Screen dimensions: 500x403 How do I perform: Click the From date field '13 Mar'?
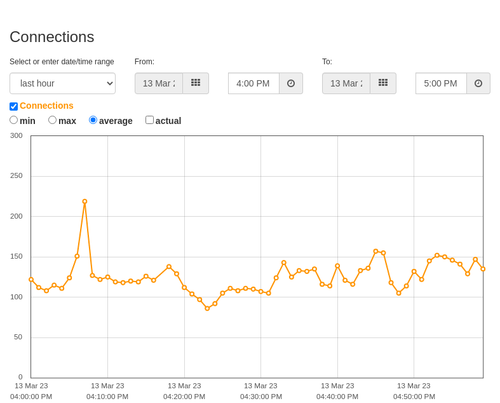[x=159, y=83]
